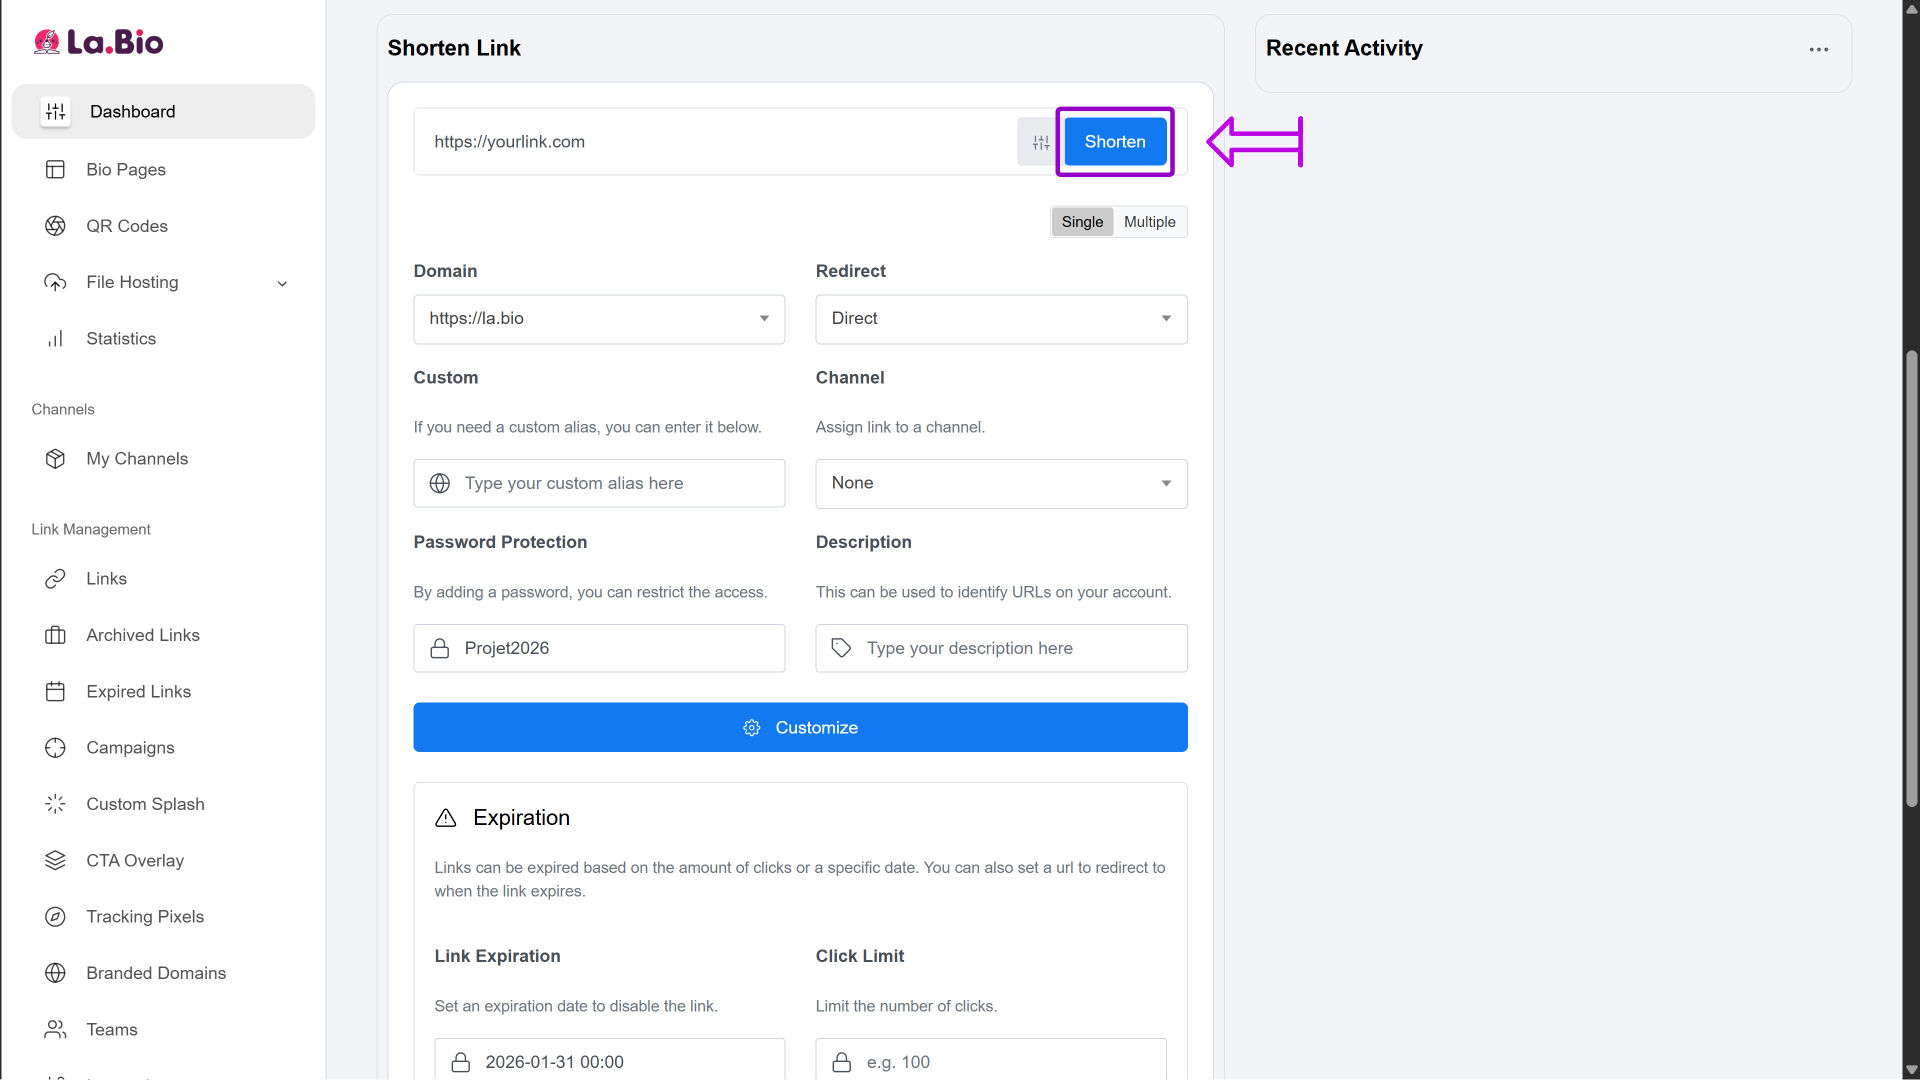Expand File Hosting submenu chevron
Viewport: 1920px width, 1080px height.
tap(282, 284)
